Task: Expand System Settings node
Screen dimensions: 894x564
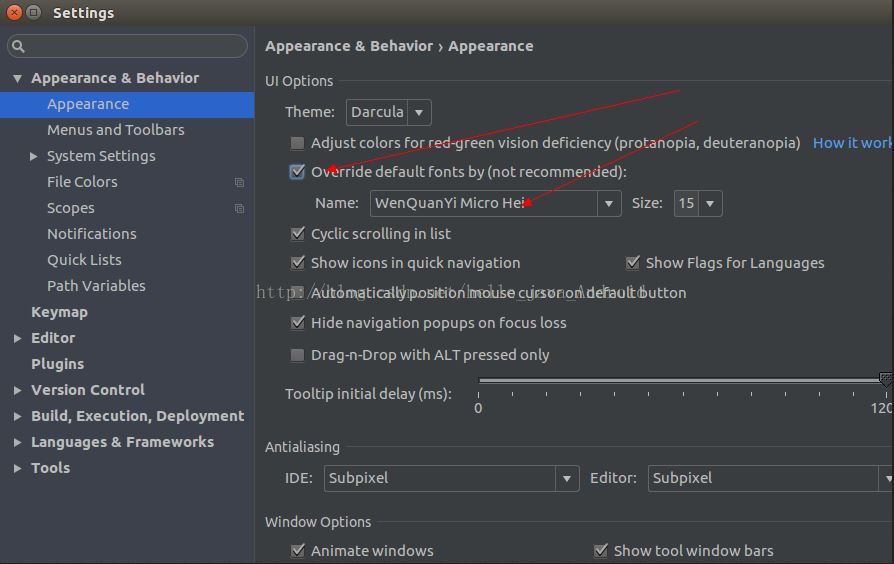Action: coord(34,156)
